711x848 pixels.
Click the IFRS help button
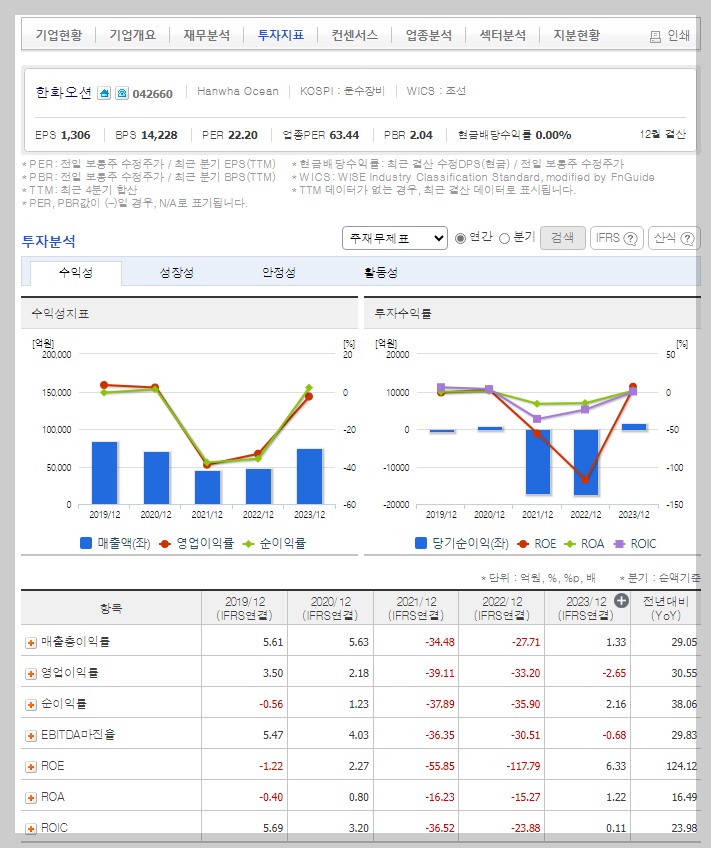coord(616,238)
